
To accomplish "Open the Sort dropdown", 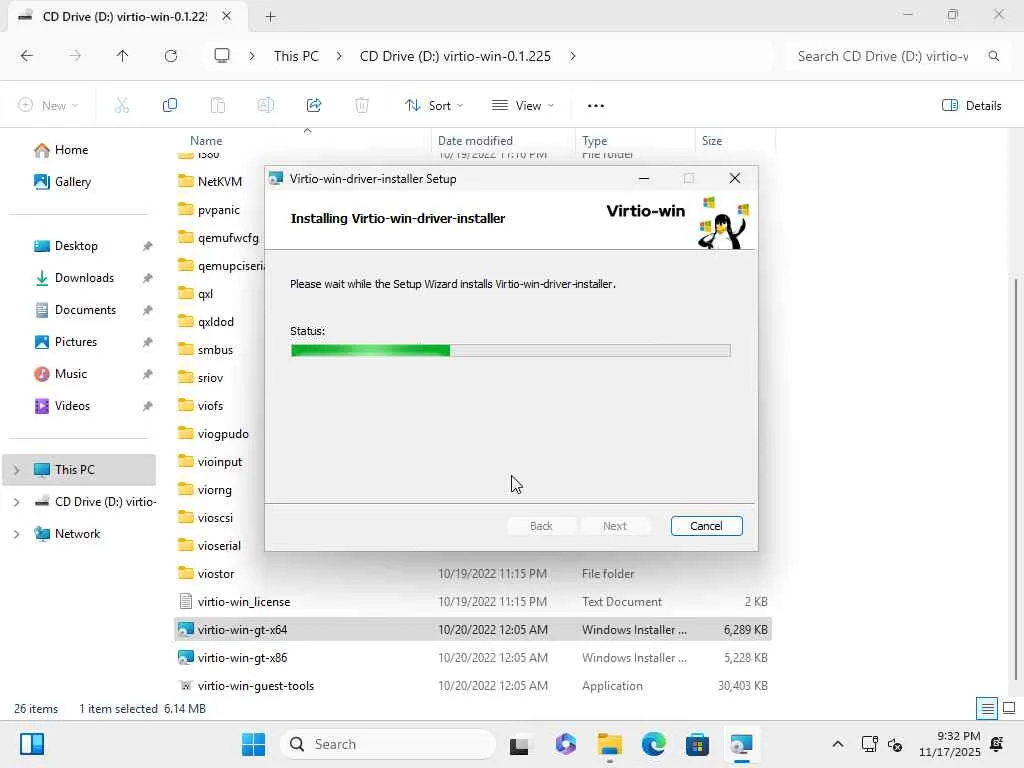I will [434, 105].
